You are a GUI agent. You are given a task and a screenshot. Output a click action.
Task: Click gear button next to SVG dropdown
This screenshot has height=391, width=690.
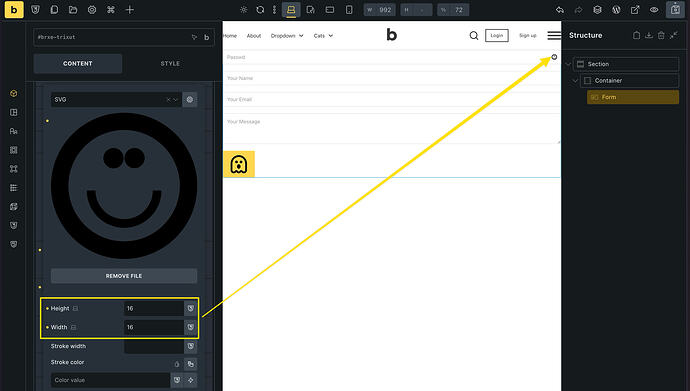tap(190, 99)
